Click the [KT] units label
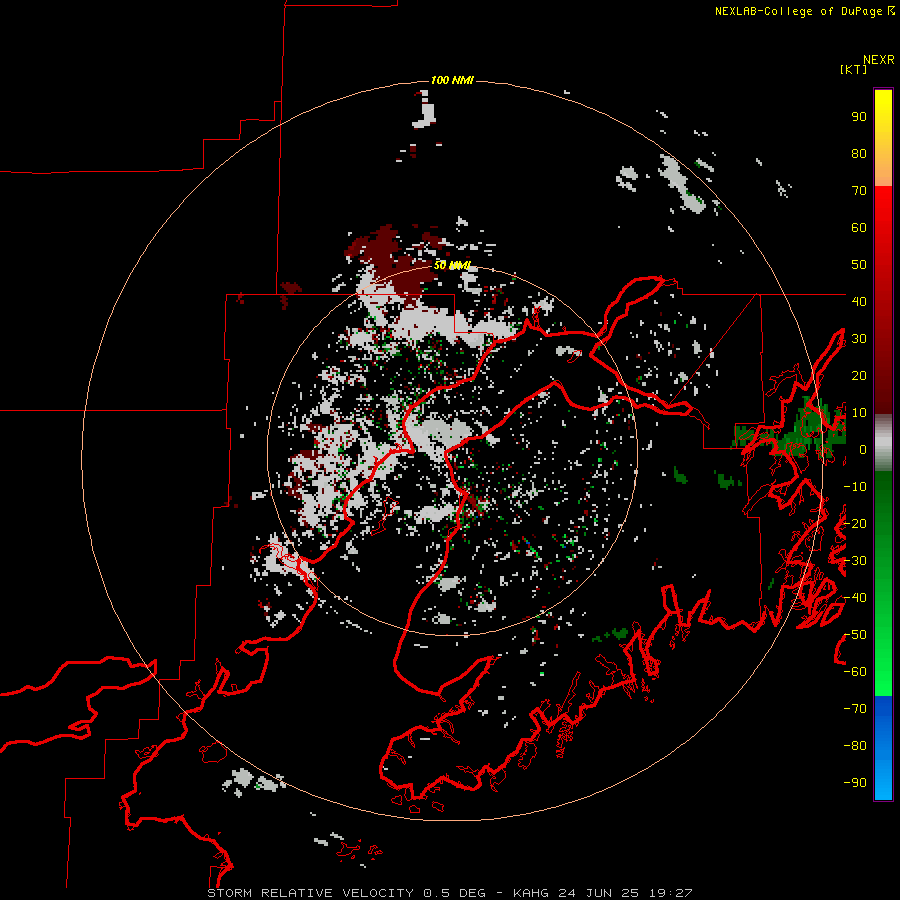The height and width of the screenshot is (900, 900). coord(853,69)
